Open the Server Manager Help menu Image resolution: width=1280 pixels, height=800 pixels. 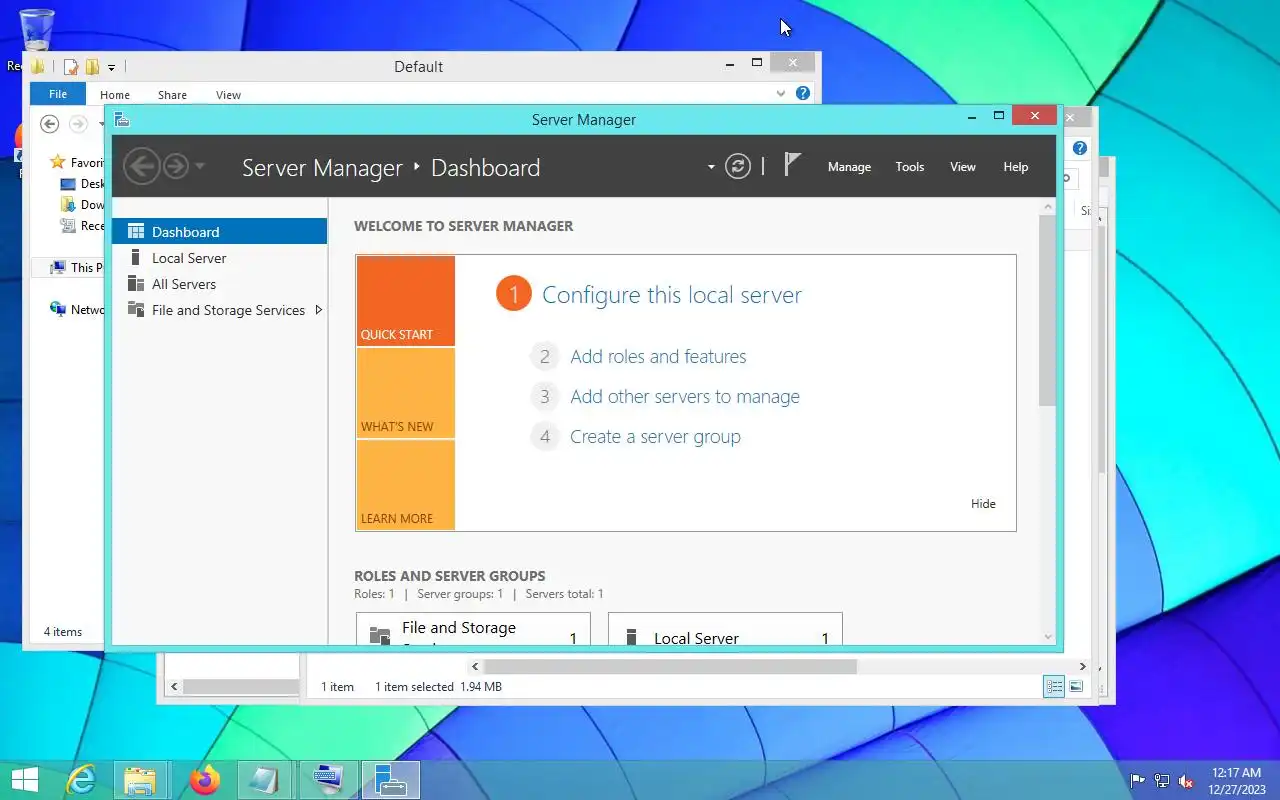click(x=1016, y=167)
